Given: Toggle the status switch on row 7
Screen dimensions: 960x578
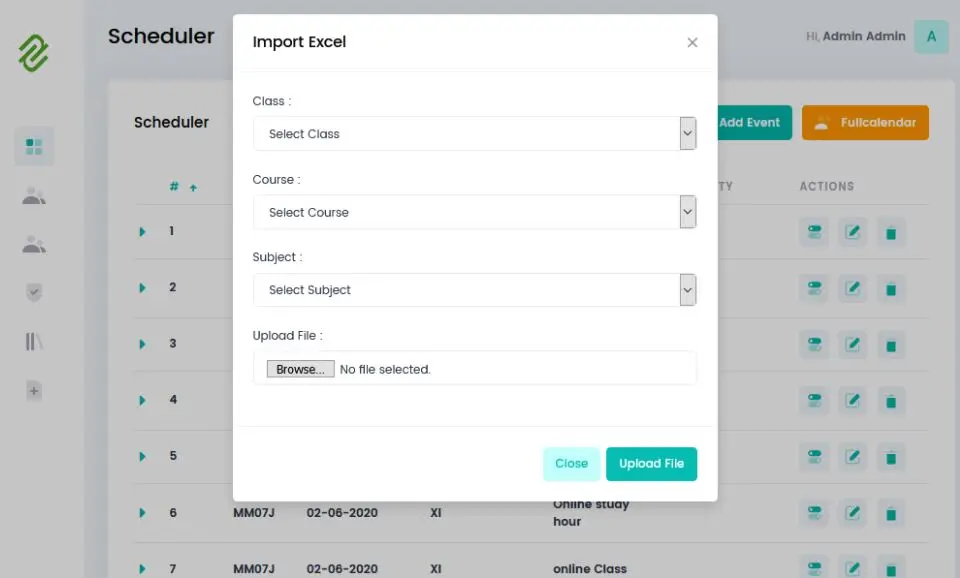Looking at the screenshot, I should point(814,567).
